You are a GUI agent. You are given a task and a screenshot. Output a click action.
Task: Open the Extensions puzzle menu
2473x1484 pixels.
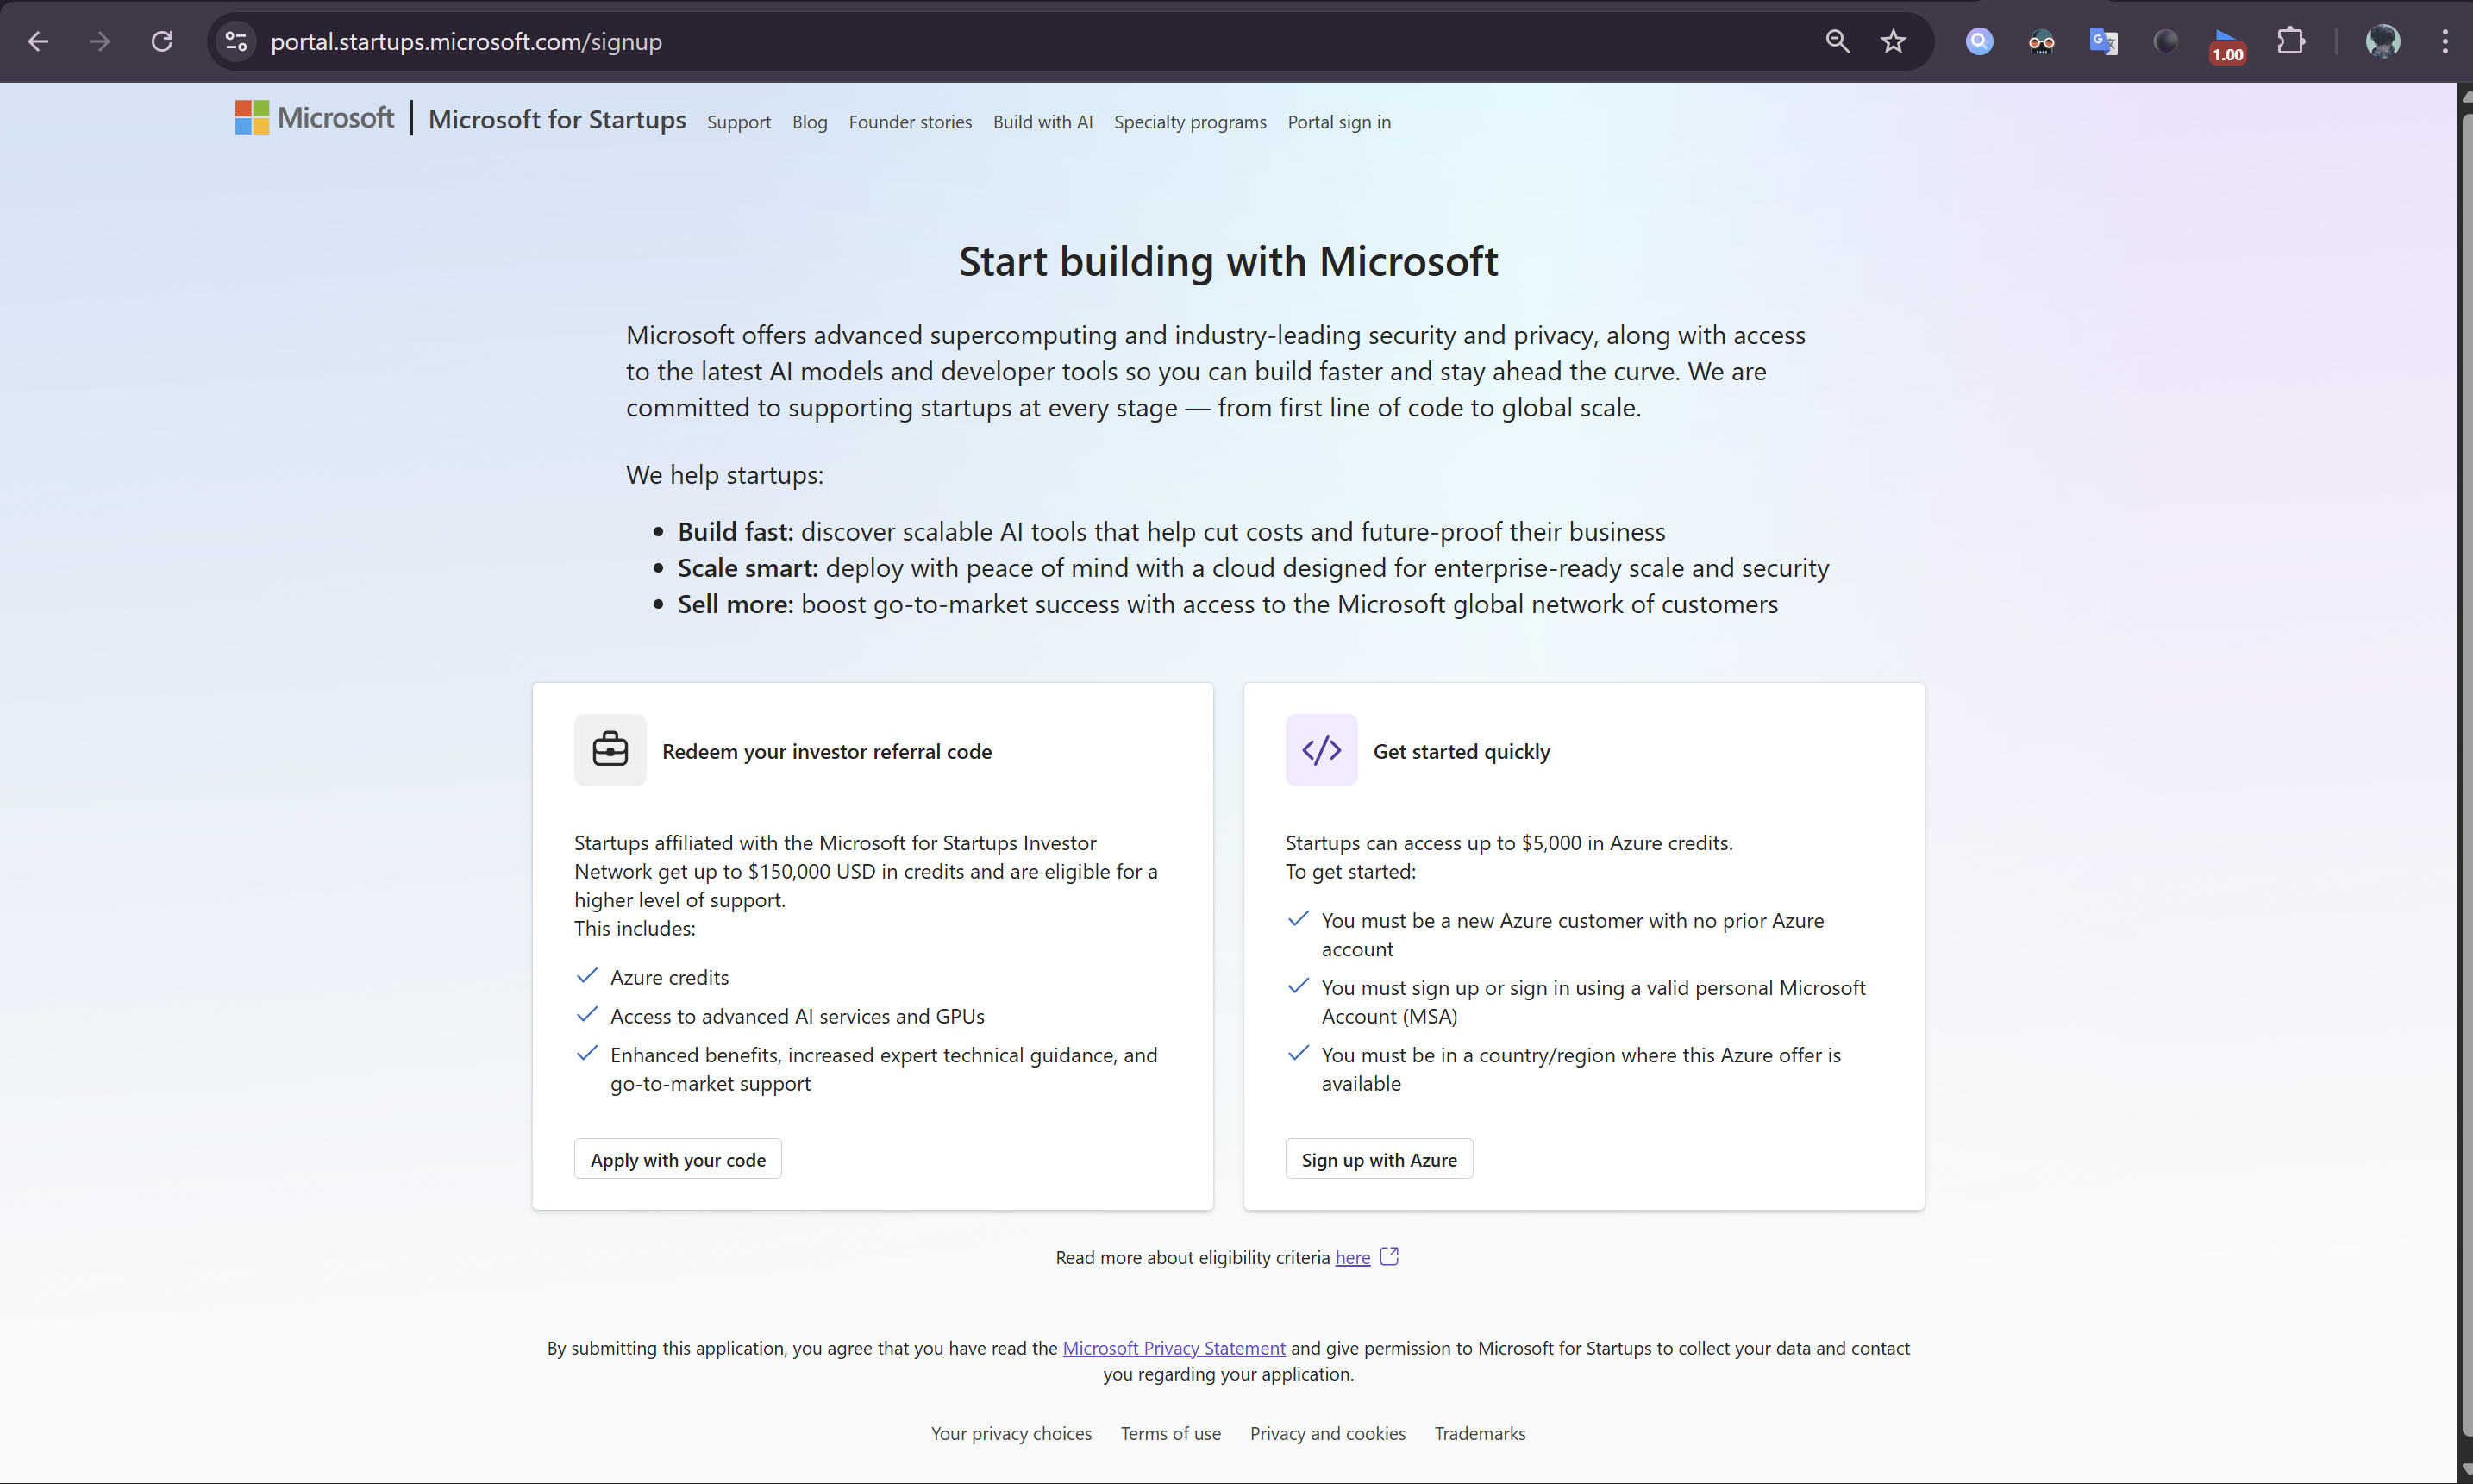pyautogui.click(x=2291, y=42)
